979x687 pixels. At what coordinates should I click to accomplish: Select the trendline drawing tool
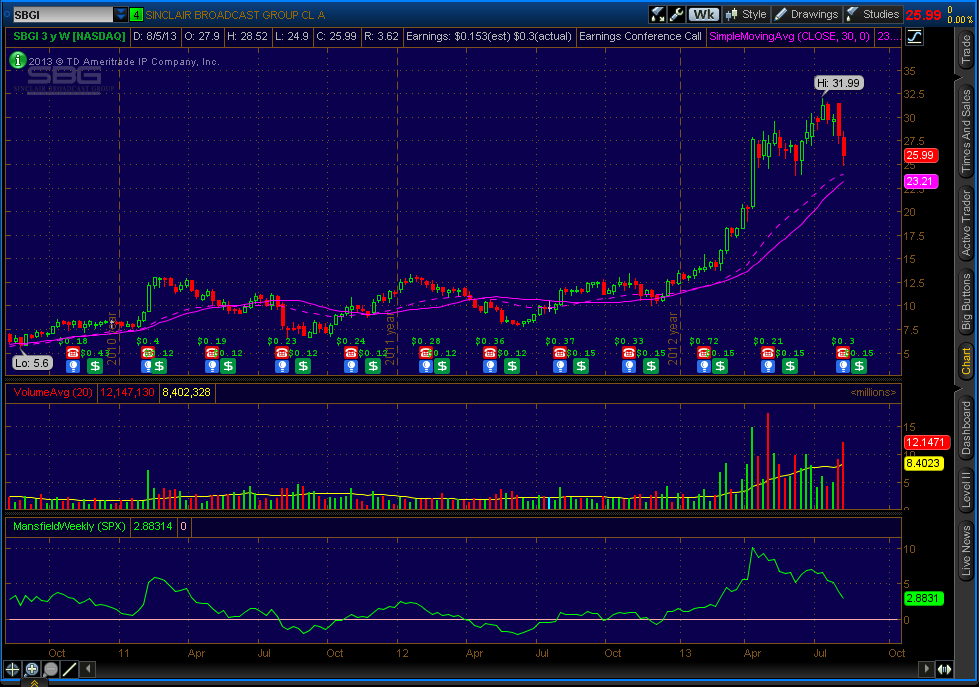(70, 670)
